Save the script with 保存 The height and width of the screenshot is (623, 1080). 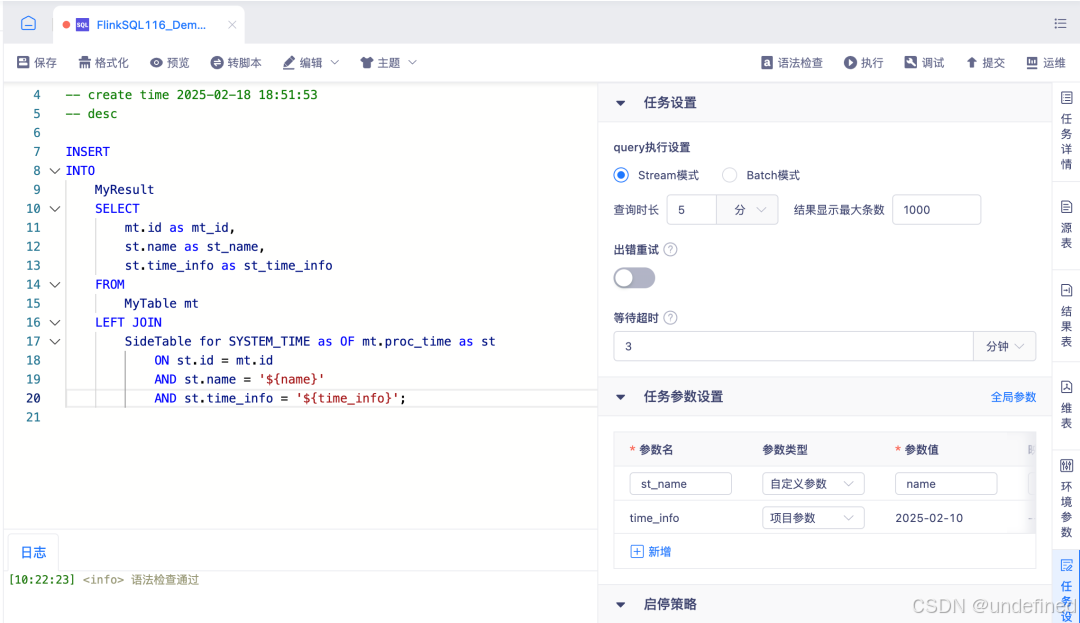(37, 63)
